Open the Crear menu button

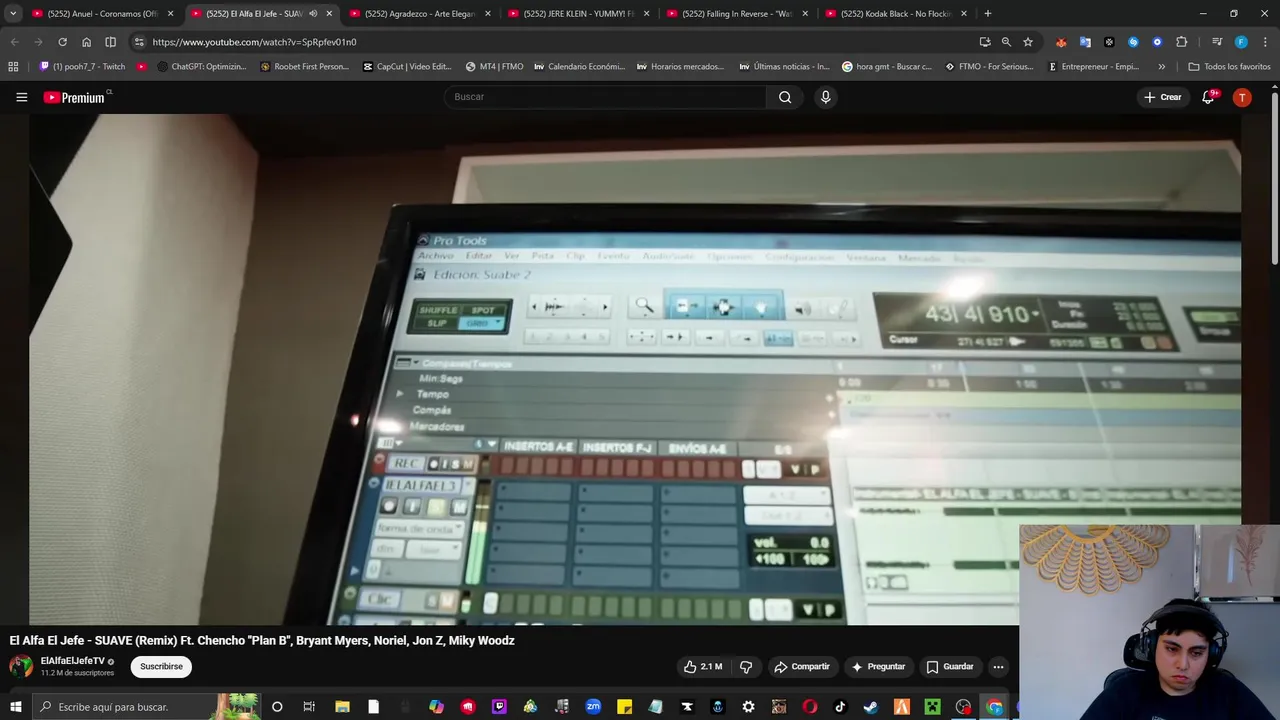click(1163, 97)
